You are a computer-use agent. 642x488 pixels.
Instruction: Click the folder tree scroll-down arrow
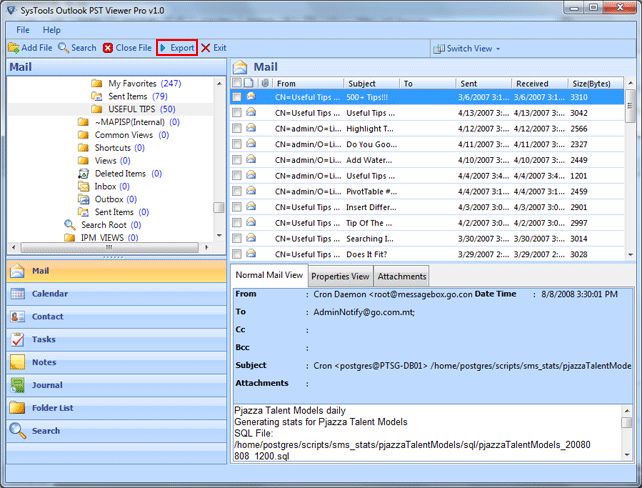[x=219, y=235]
